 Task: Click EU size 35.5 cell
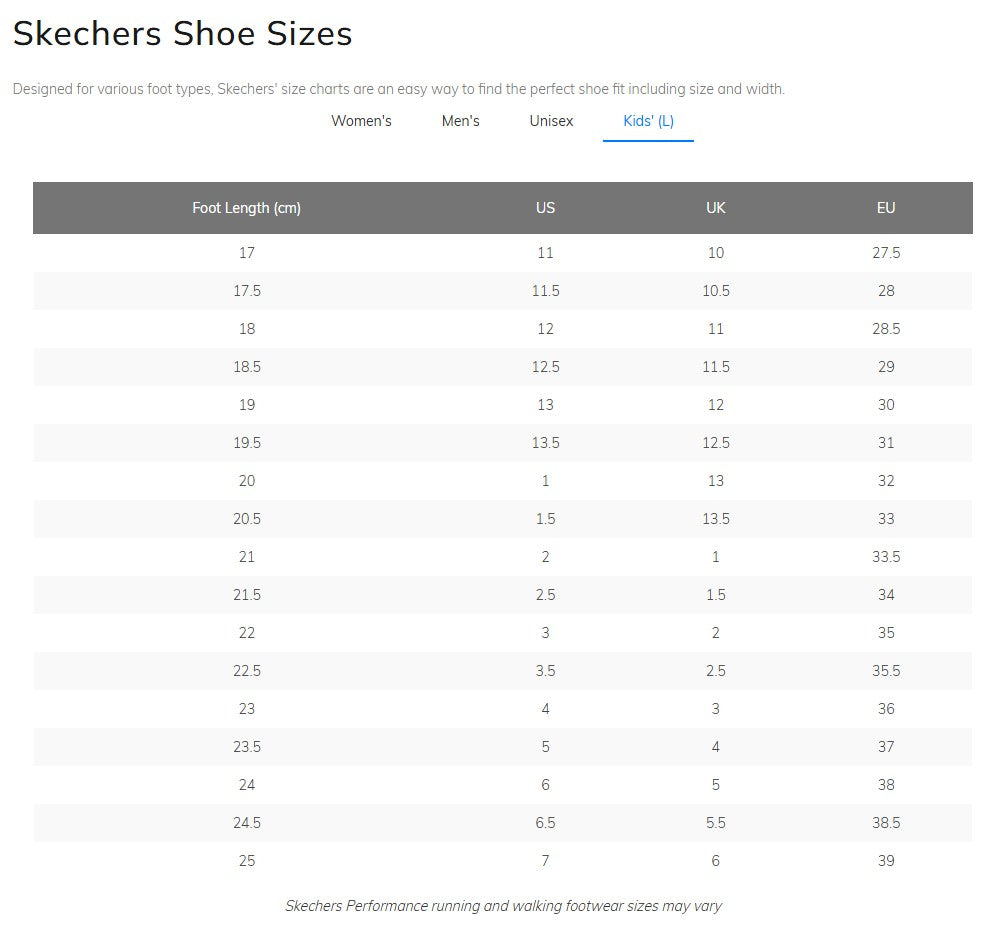click(886, 671)
